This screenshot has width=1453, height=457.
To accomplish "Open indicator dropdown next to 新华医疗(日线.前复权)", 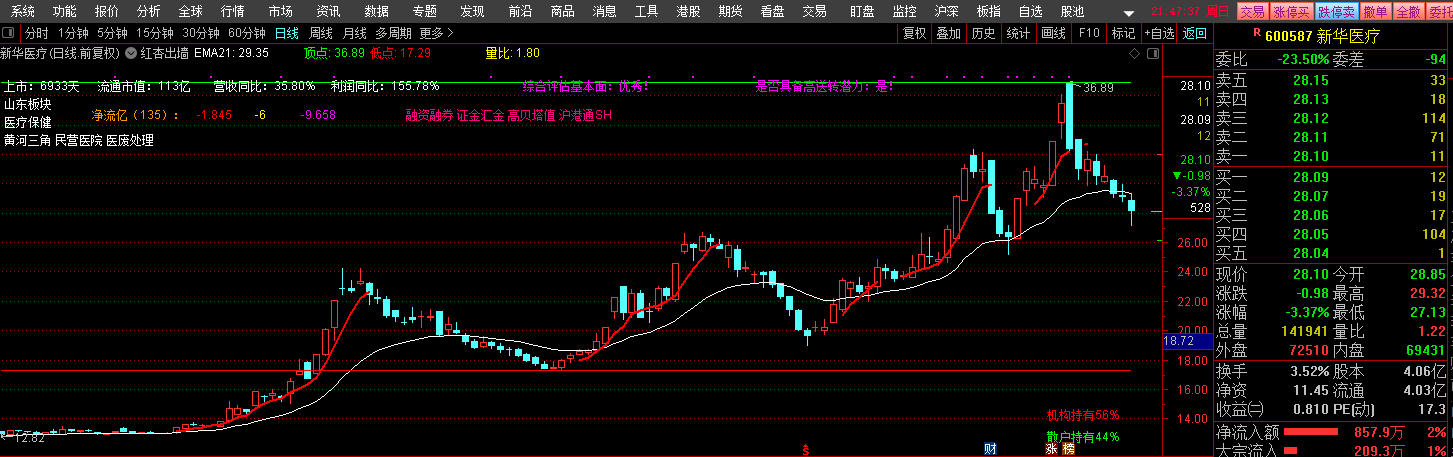I will click(x=129, y=52).
